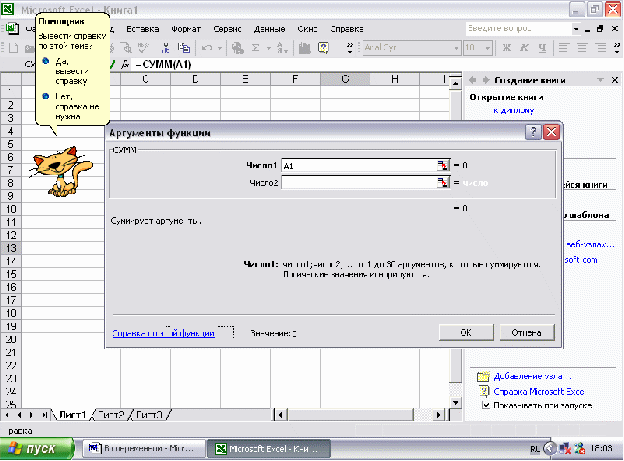Click the fx insert function icon
The width and height of the screenshot is (624, 461).
click(x=125, y=64)
